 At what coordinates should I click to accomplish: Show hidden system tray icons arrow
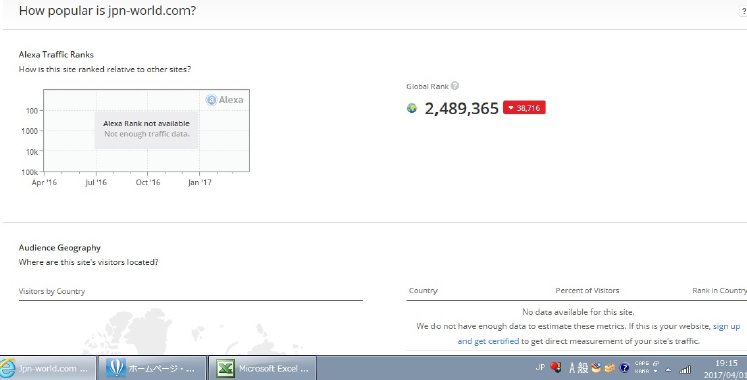[x=668, y=370]
